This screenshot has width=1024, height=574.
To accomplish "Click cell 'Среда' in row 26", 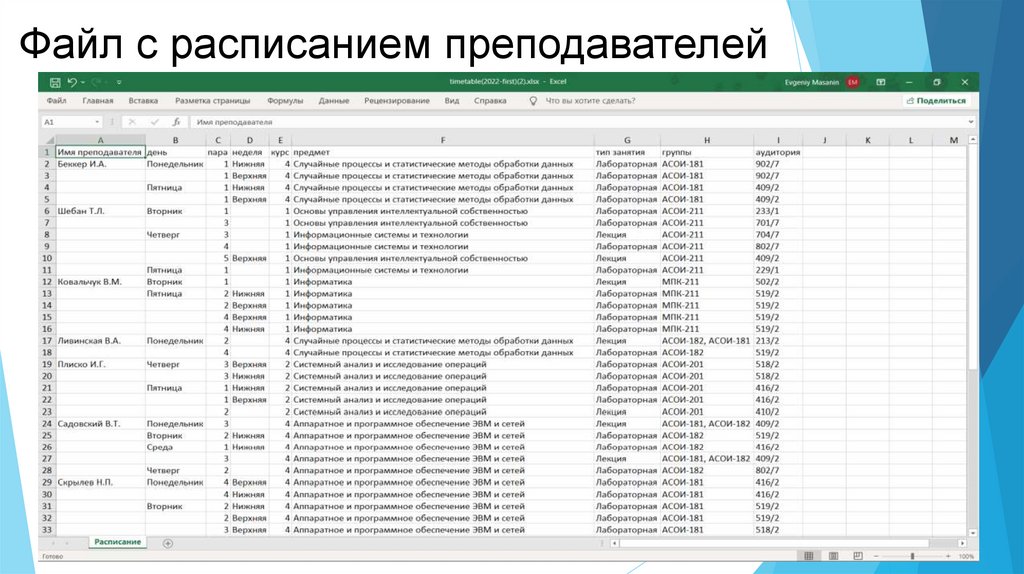I will click(x=175, y=447).
